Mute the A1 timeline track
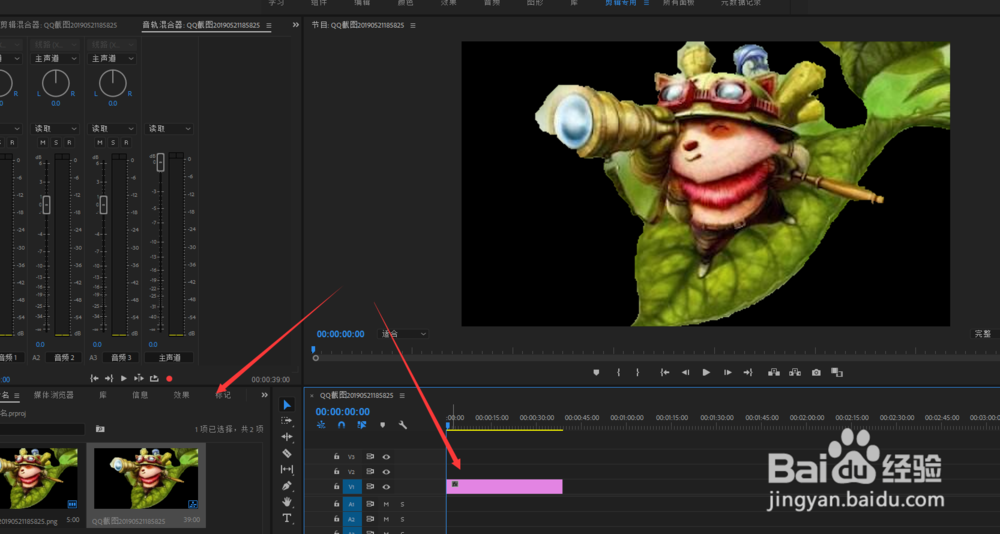The height and width of the screenshot is (534, 1000). pyautogui.click(x=386, y=504)
